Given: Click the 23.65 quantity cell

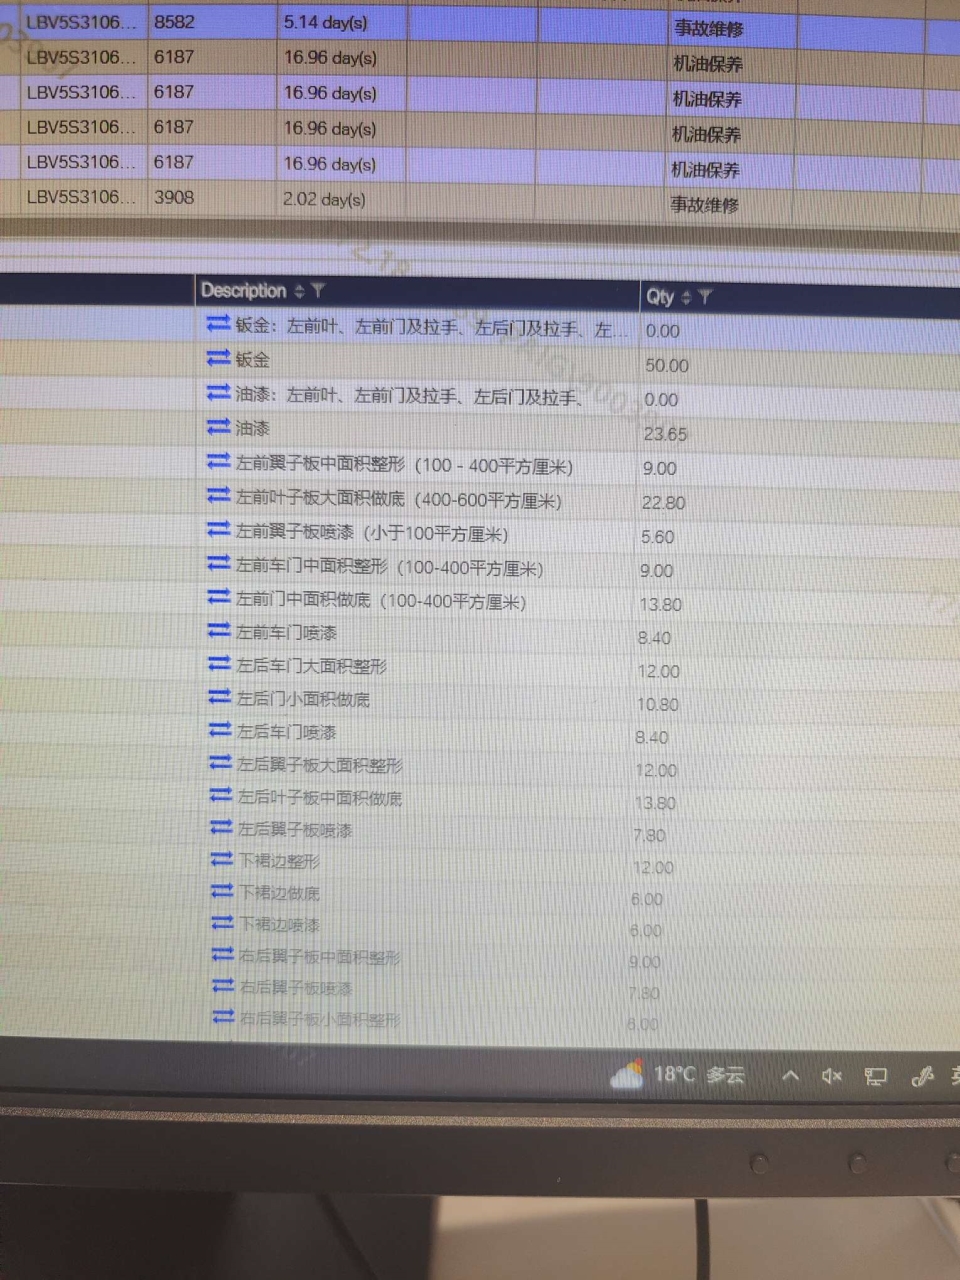Looking at the screenshot, I should tap(665, 434).
